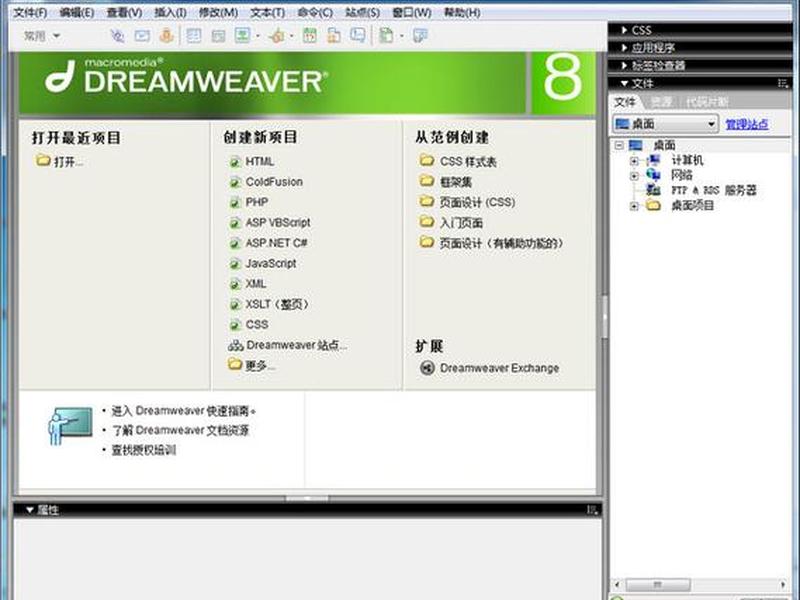Expand the 标签检查器 panel group
Viewport: 800px width, 600px height.
pos(624,65)
